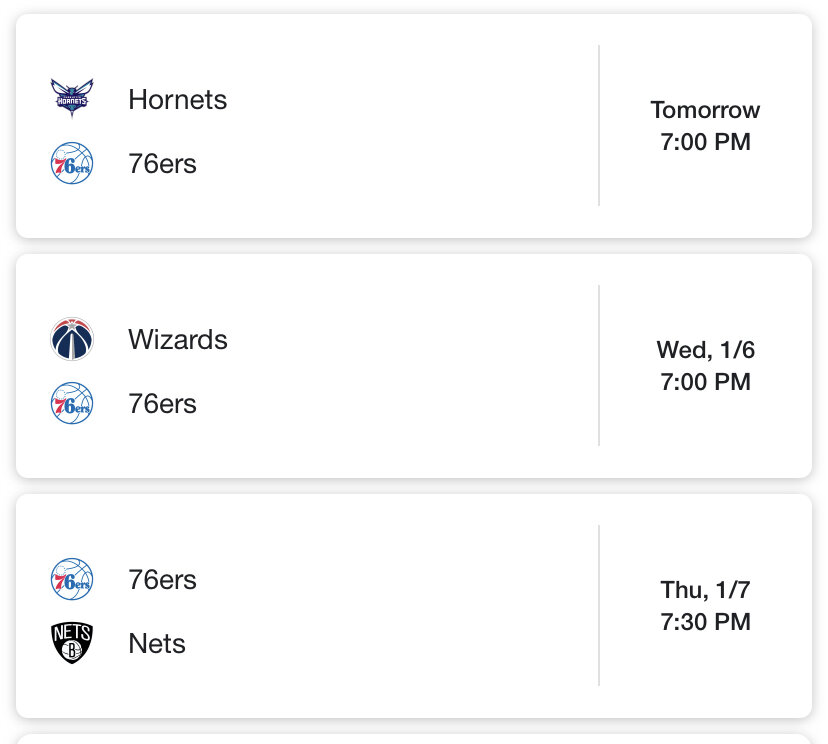828x744 pixels.
Task: Select the 76ers name below Hornets
Action: (x=162, y=164)
